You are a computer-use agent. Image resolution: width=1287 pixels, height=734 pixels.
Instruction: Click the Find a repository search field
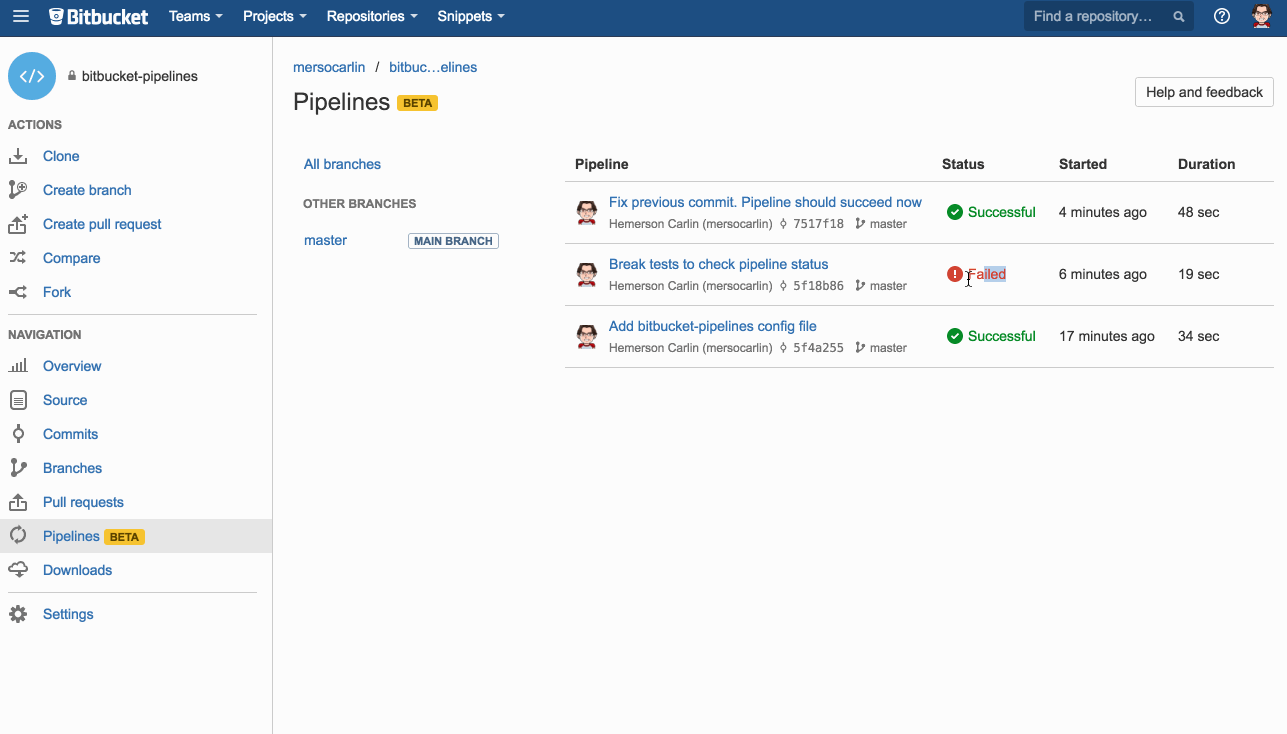(x=1097, y=17)
